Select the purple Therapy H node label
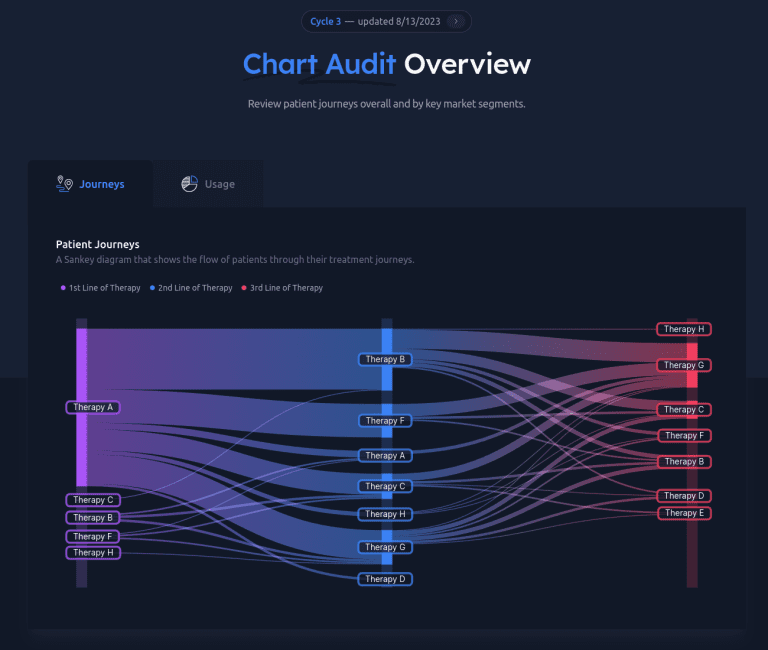768x650 pixels. coord(93,552)
